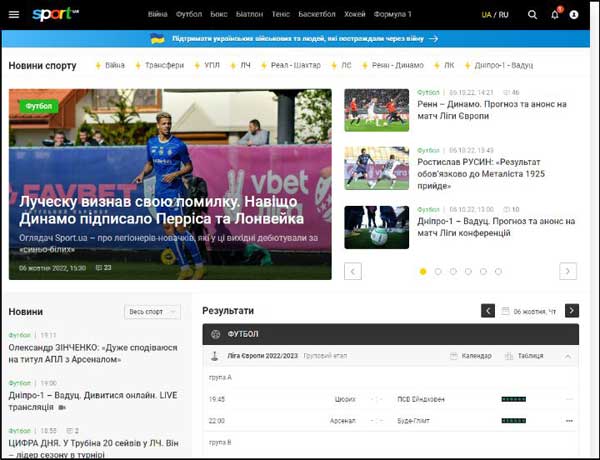
Task: Click the Арсенал team name in results
Action: pyautogui.click(x=342, y=421)
